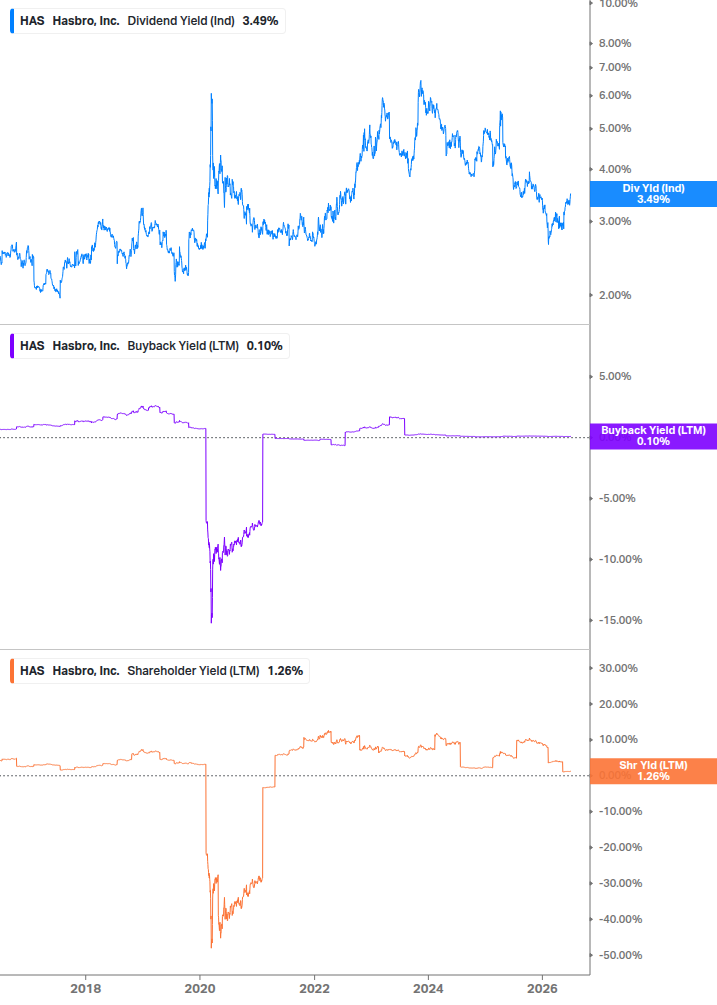Image resolution: width=717 pixels, height=1005 pixels.
Task: Click the -30.00% tick on shareholder yield axis
Action: coord(620,883)
